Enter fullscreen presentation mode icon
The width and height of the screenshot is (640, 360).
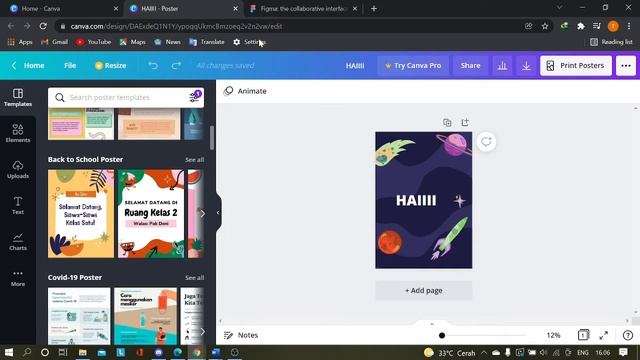604,335
